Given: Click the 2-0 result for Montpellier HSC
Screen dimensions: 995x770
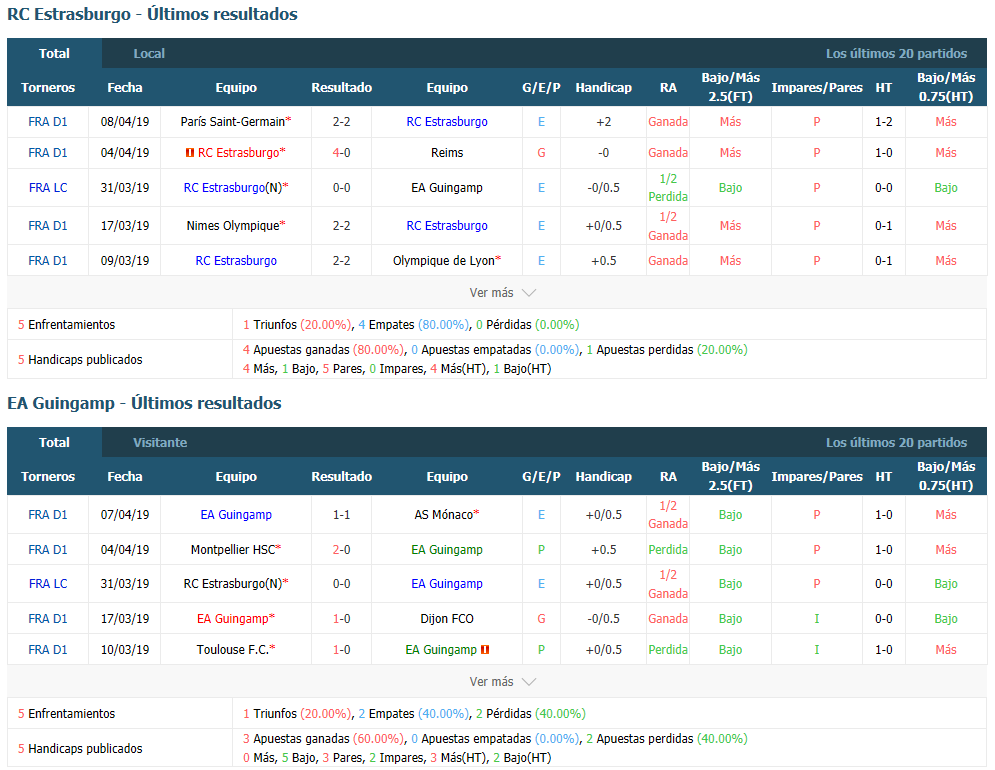Looking at the screenshot, I should (341, 550).
